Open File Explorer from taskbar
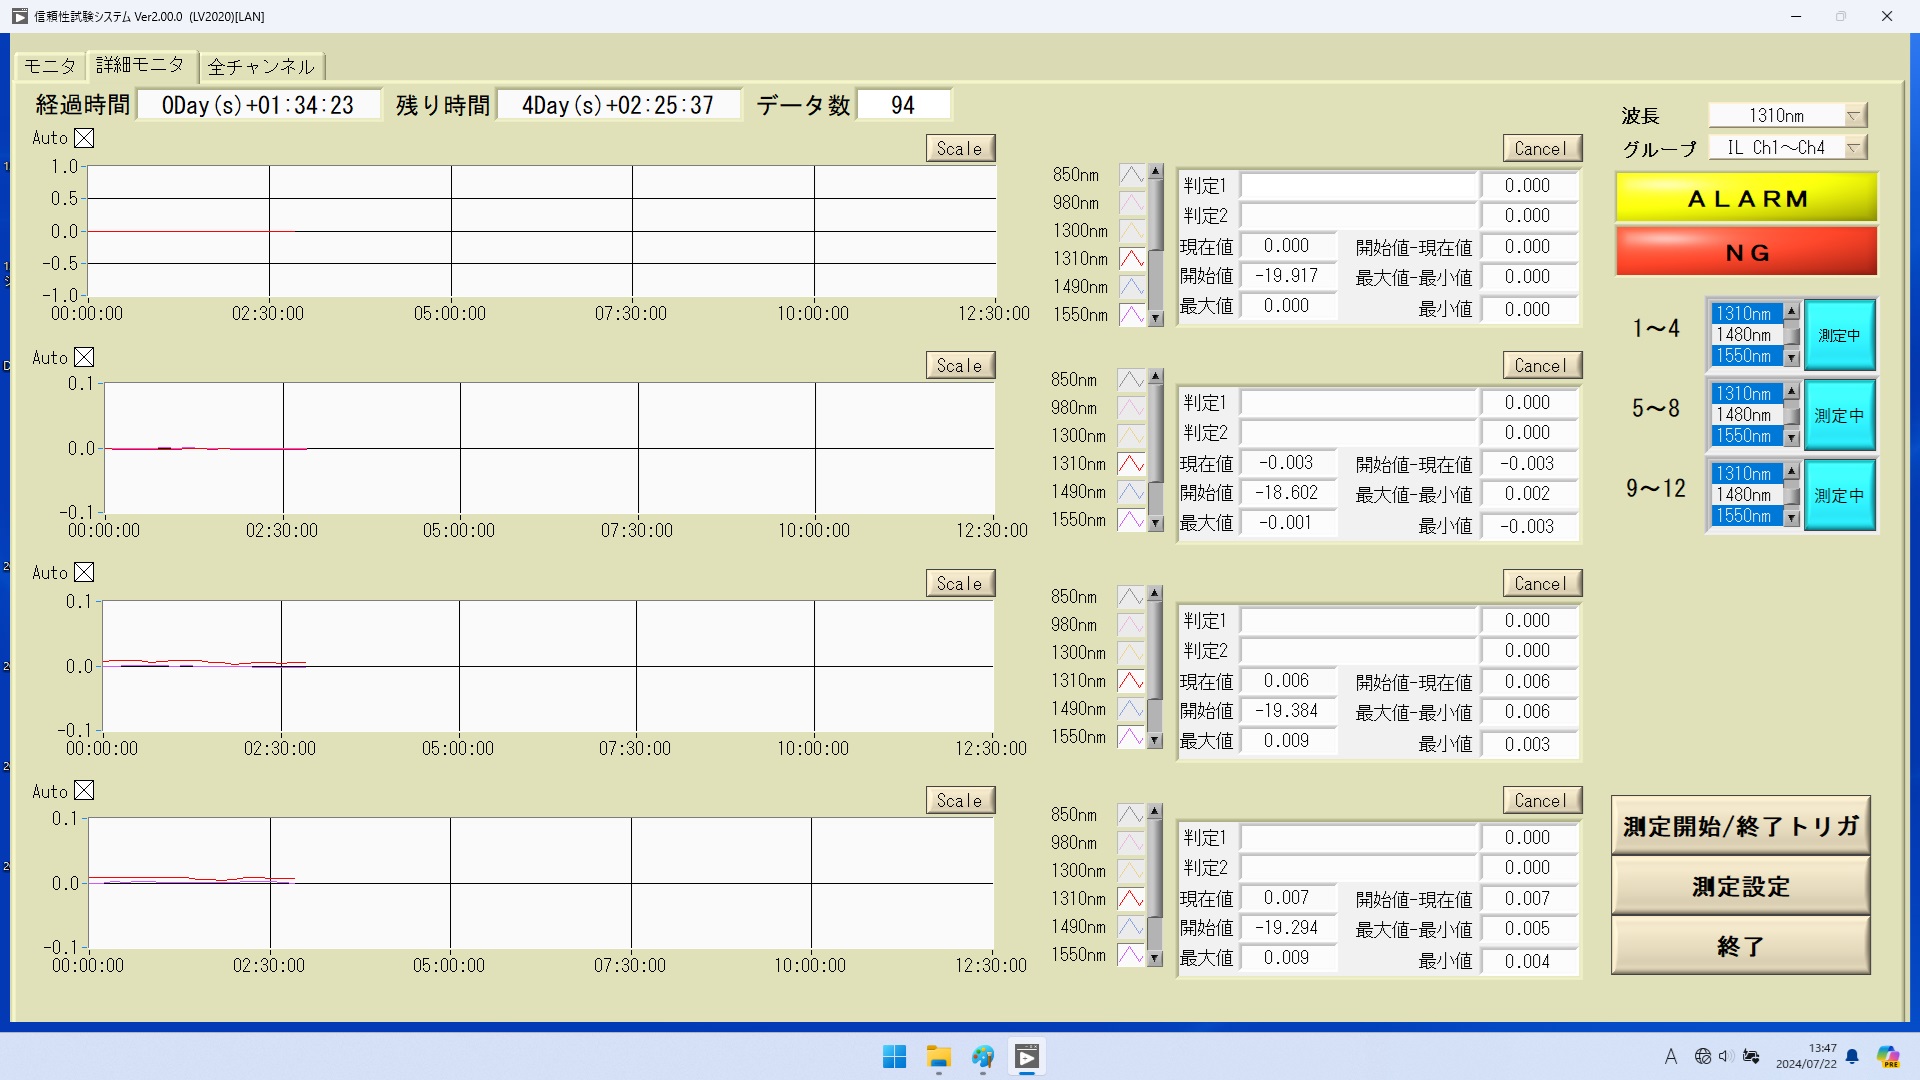1920x1080 pixels. click(938, 1057)
